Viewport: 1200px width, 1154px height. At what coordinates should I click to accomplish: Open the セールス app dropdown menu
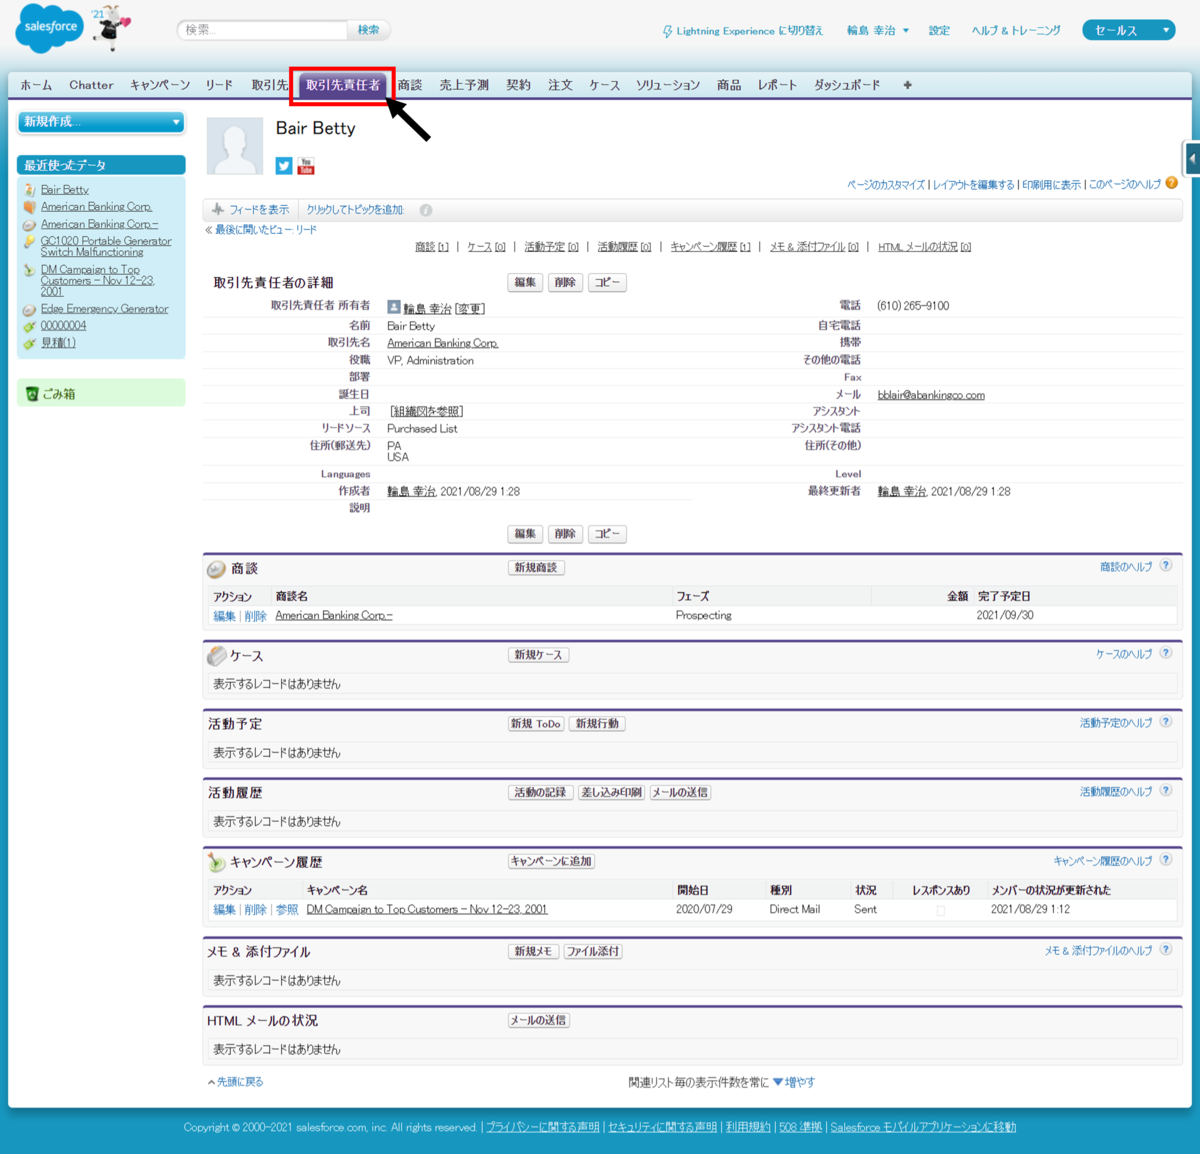coord(1129,30)
